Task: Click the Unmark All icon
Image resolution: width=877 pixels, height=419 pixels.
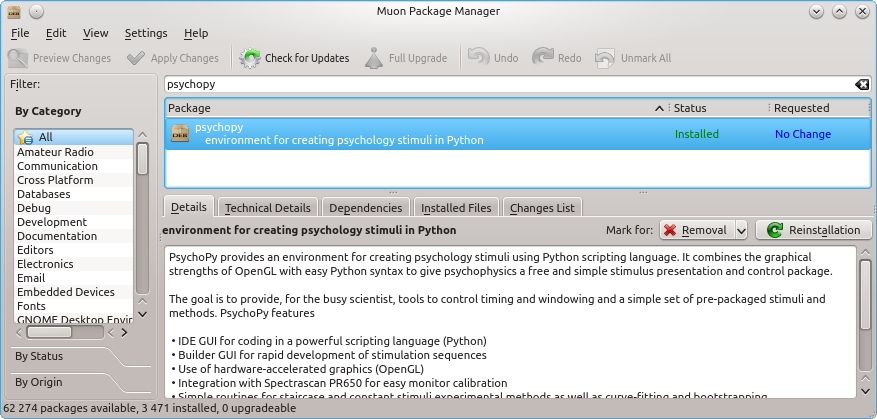Action: click(x=606, y=58)
